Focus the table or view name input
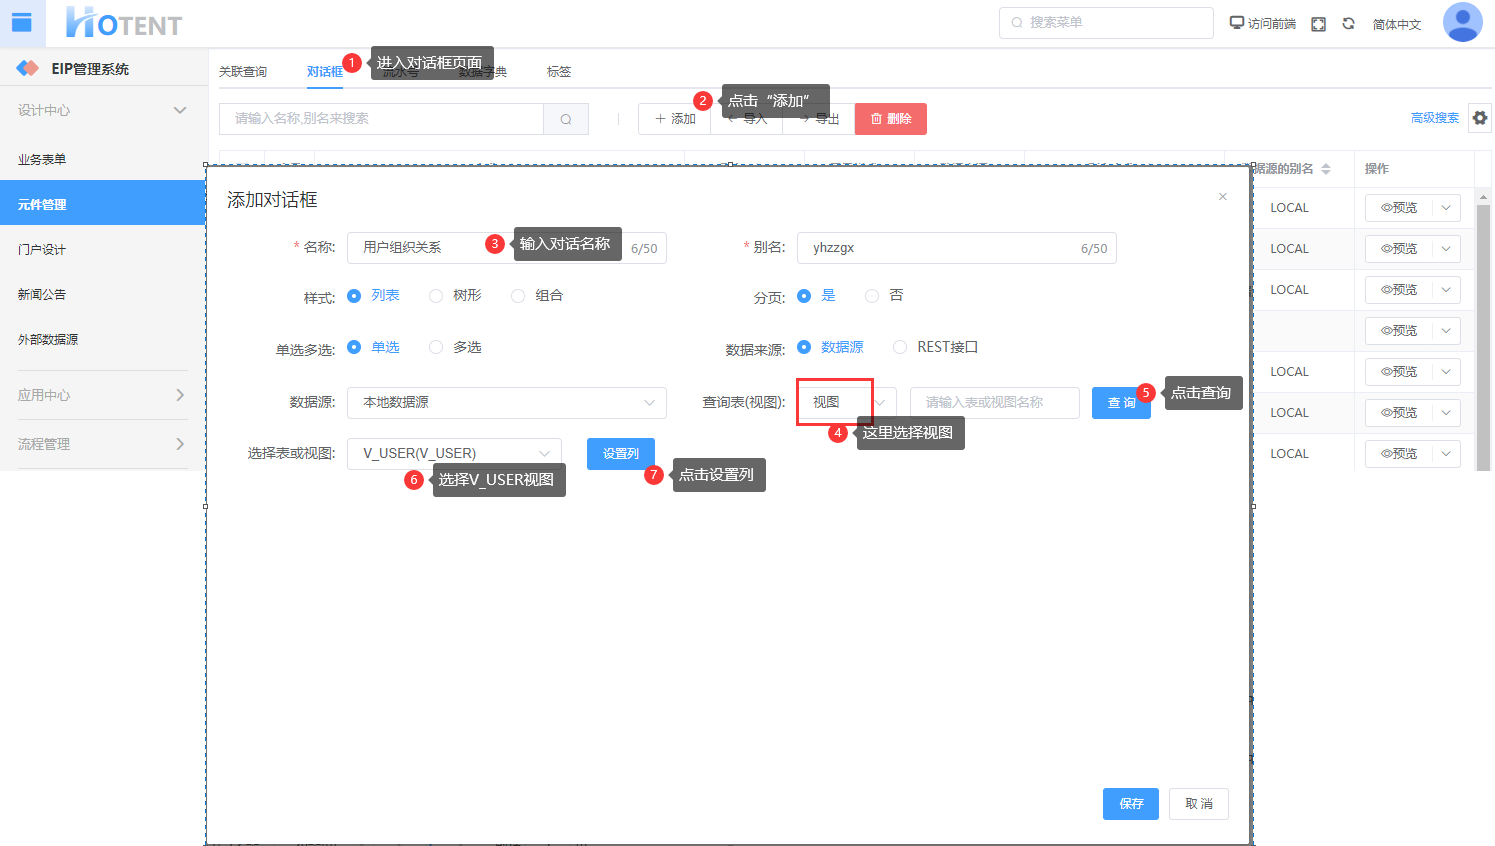Screen dimensions: 1495x846 pos(995,402)
